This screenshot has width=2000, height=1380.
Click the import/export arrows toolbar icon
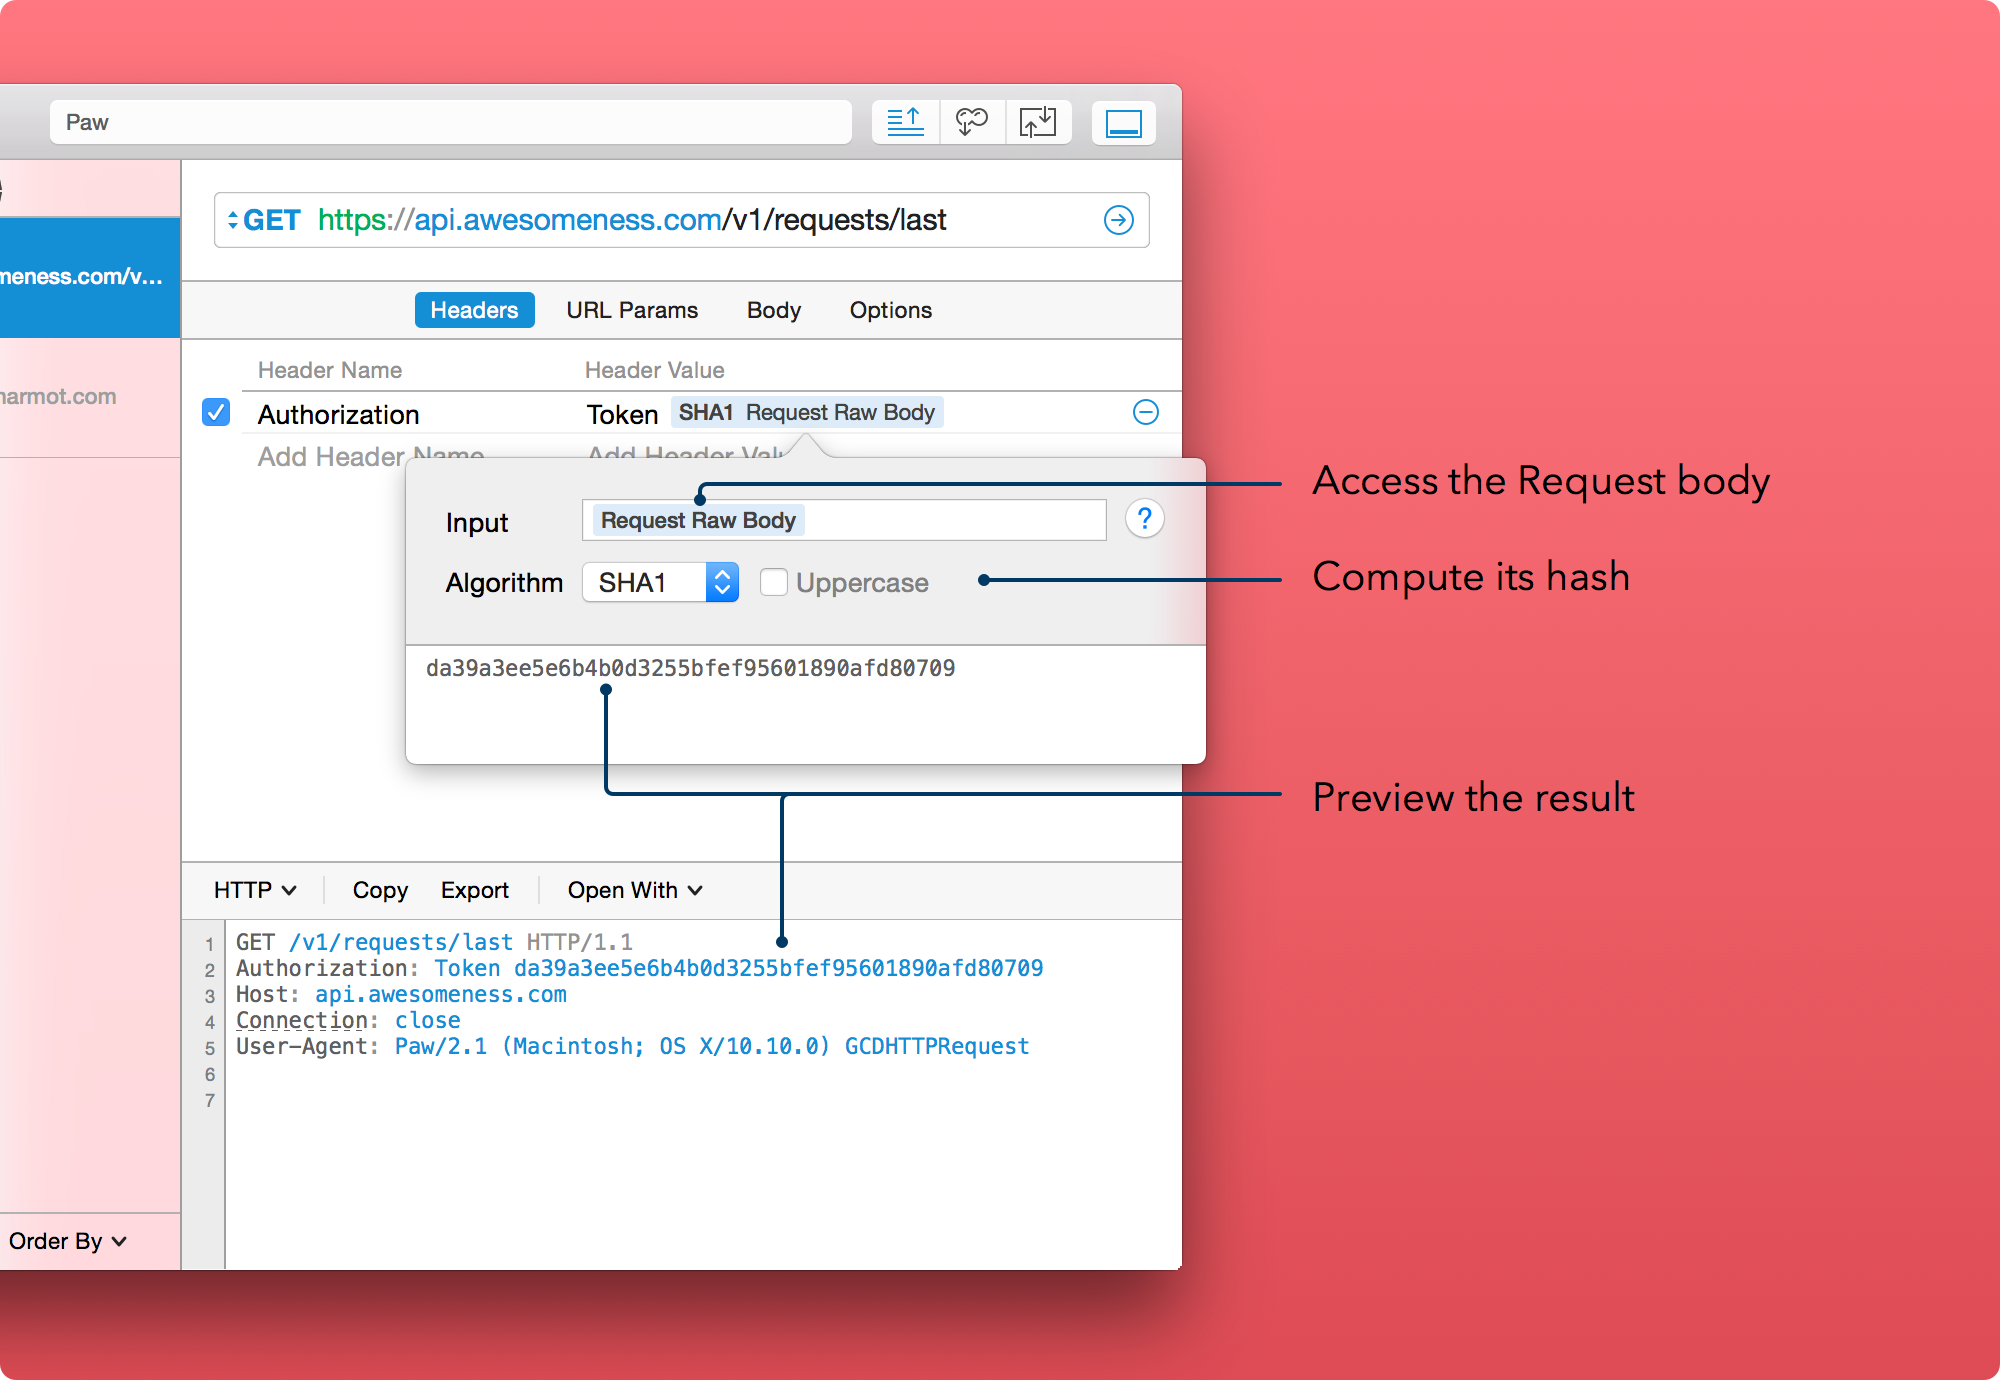1038,122
